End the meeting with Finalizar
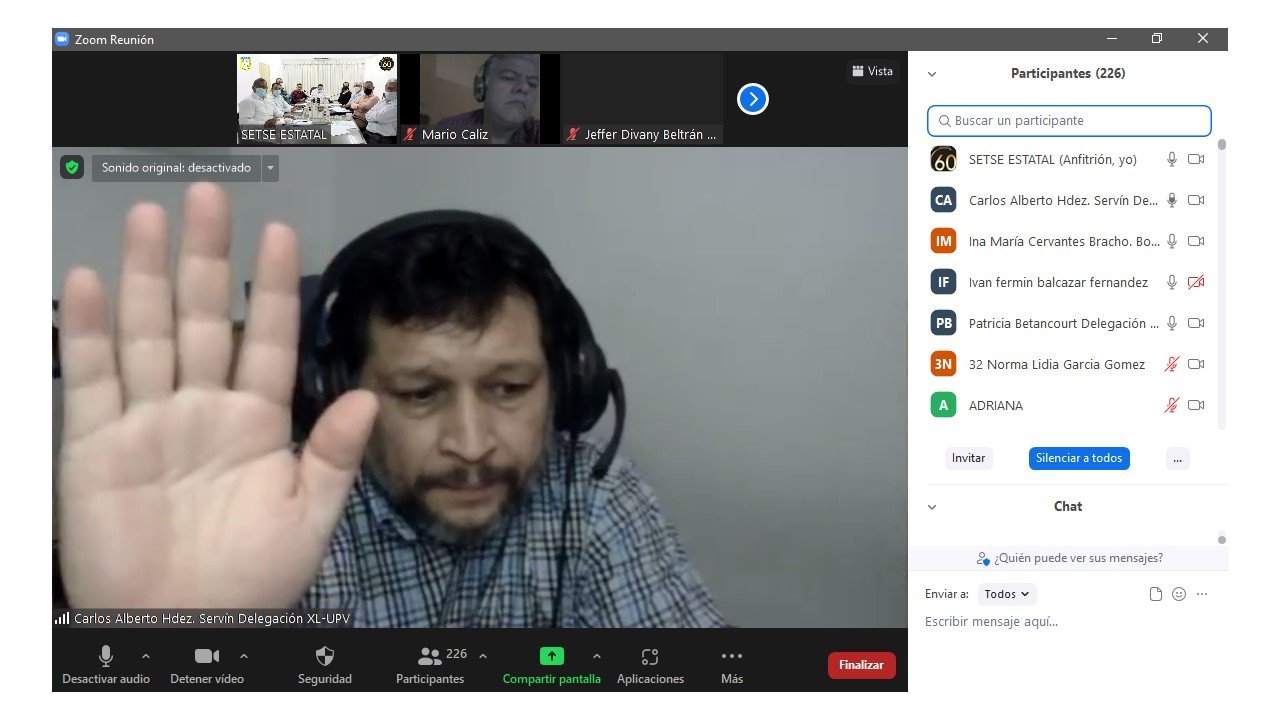The width and height of the screenshot is (1280, 720). coord(862,665)
